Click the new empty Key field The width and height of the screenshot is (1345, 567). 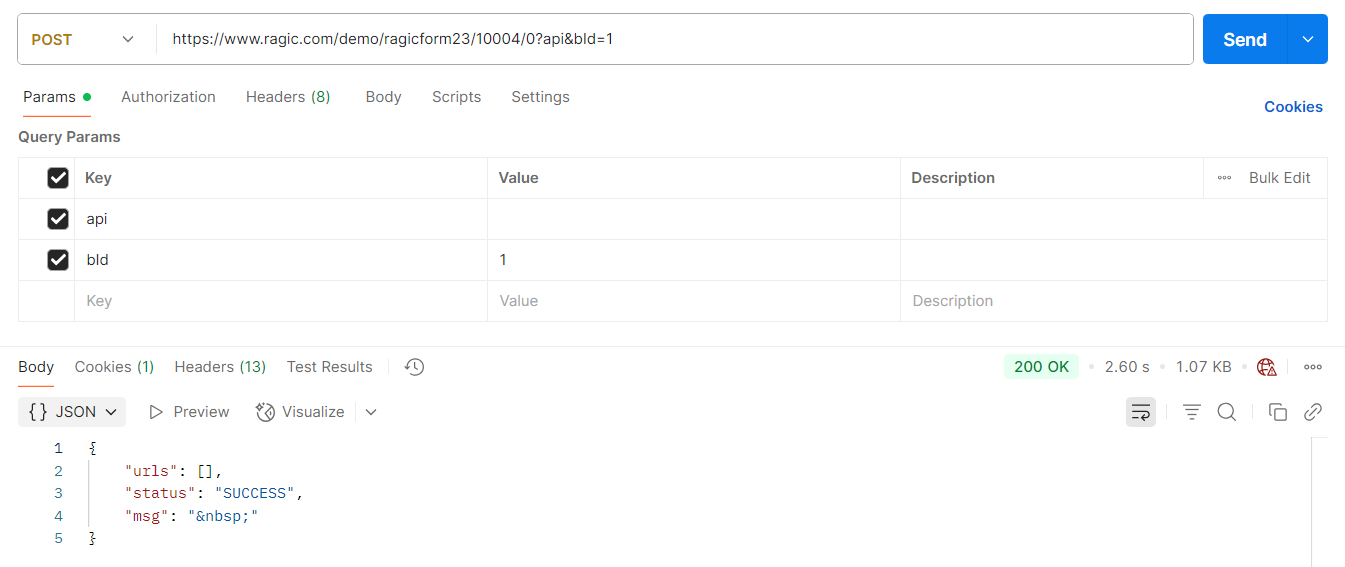pyautogui.click(x=281, y=301)
